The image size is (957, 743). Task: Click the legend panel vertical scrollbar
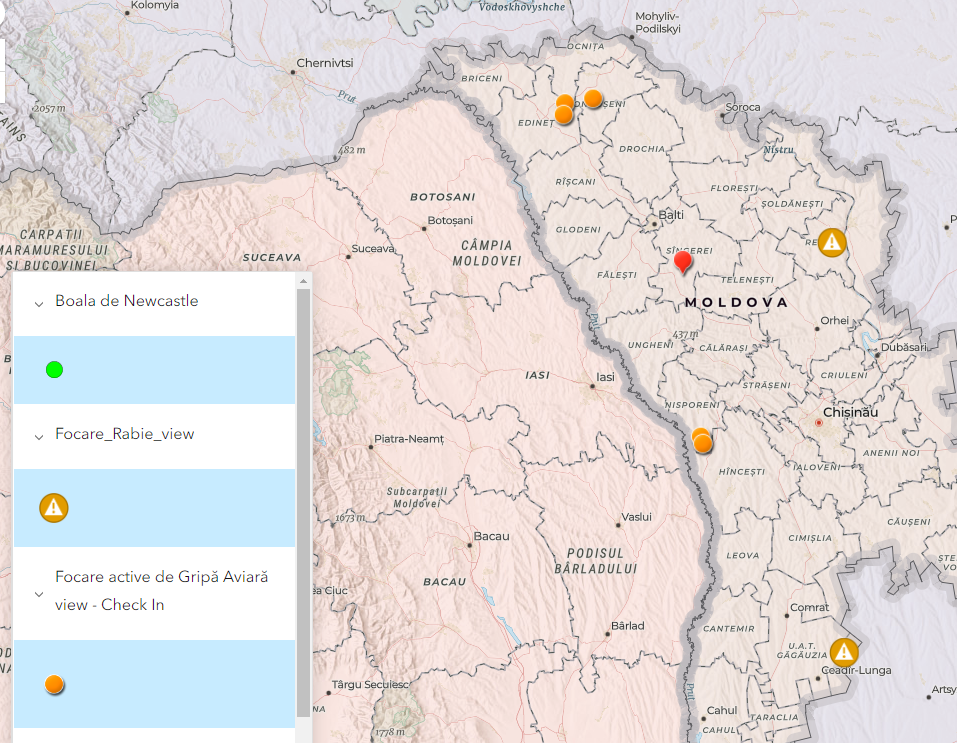(x=303, y=500)
